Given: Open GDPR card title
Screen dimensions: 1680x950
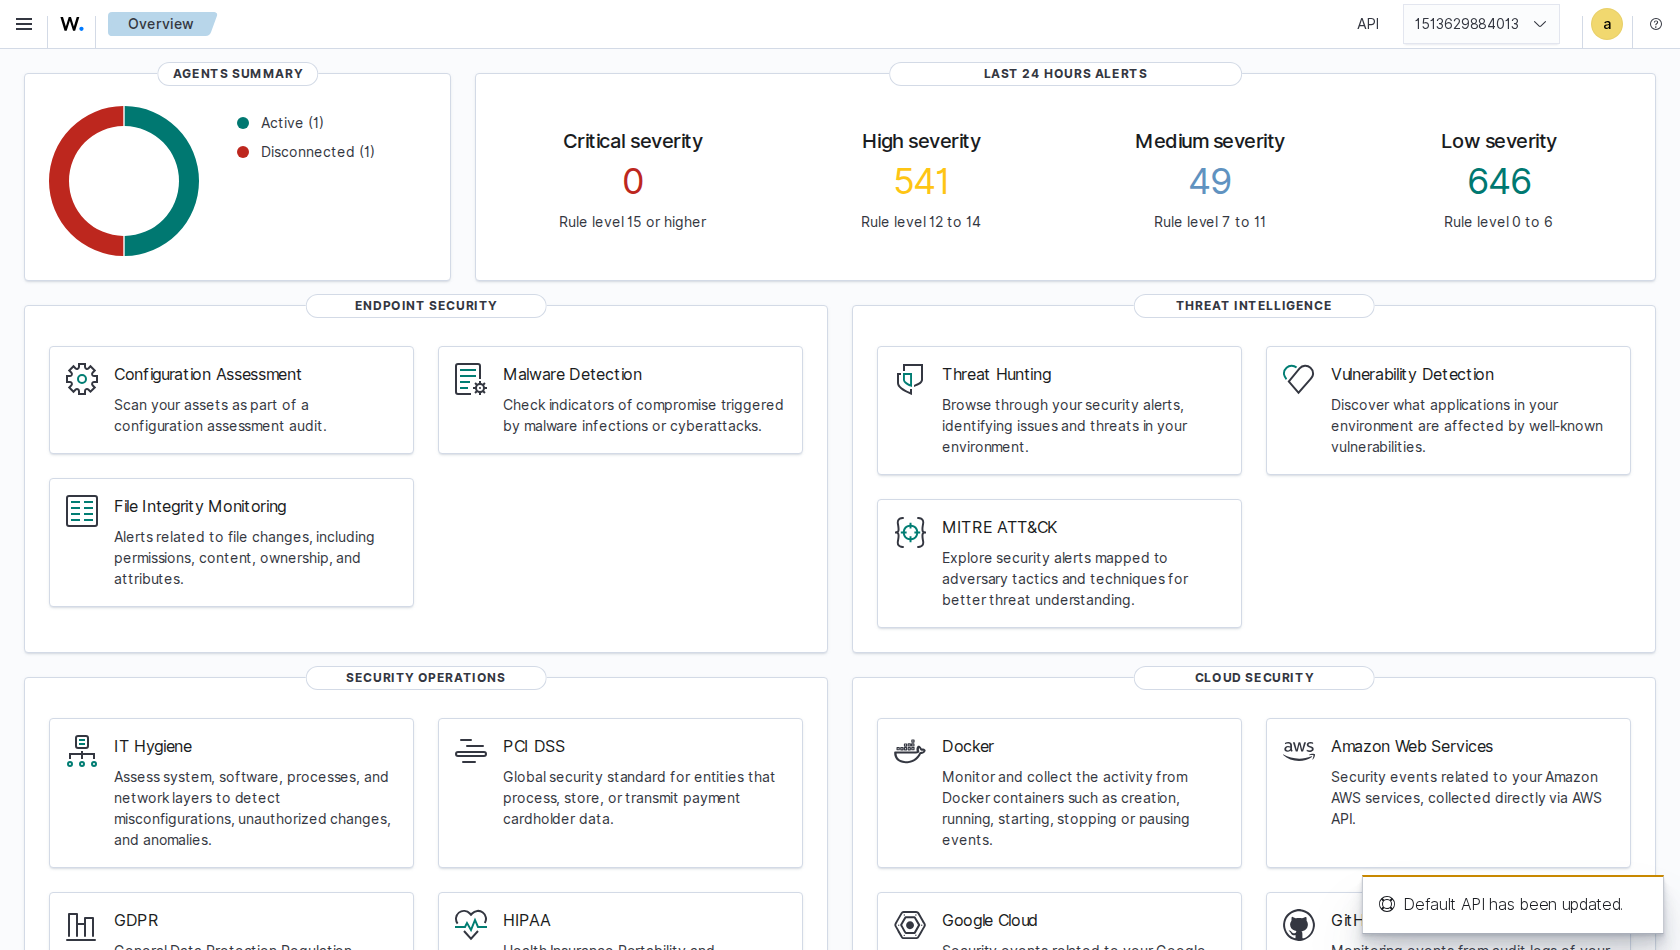Looking at the screenshot, I should click(136, 920).
